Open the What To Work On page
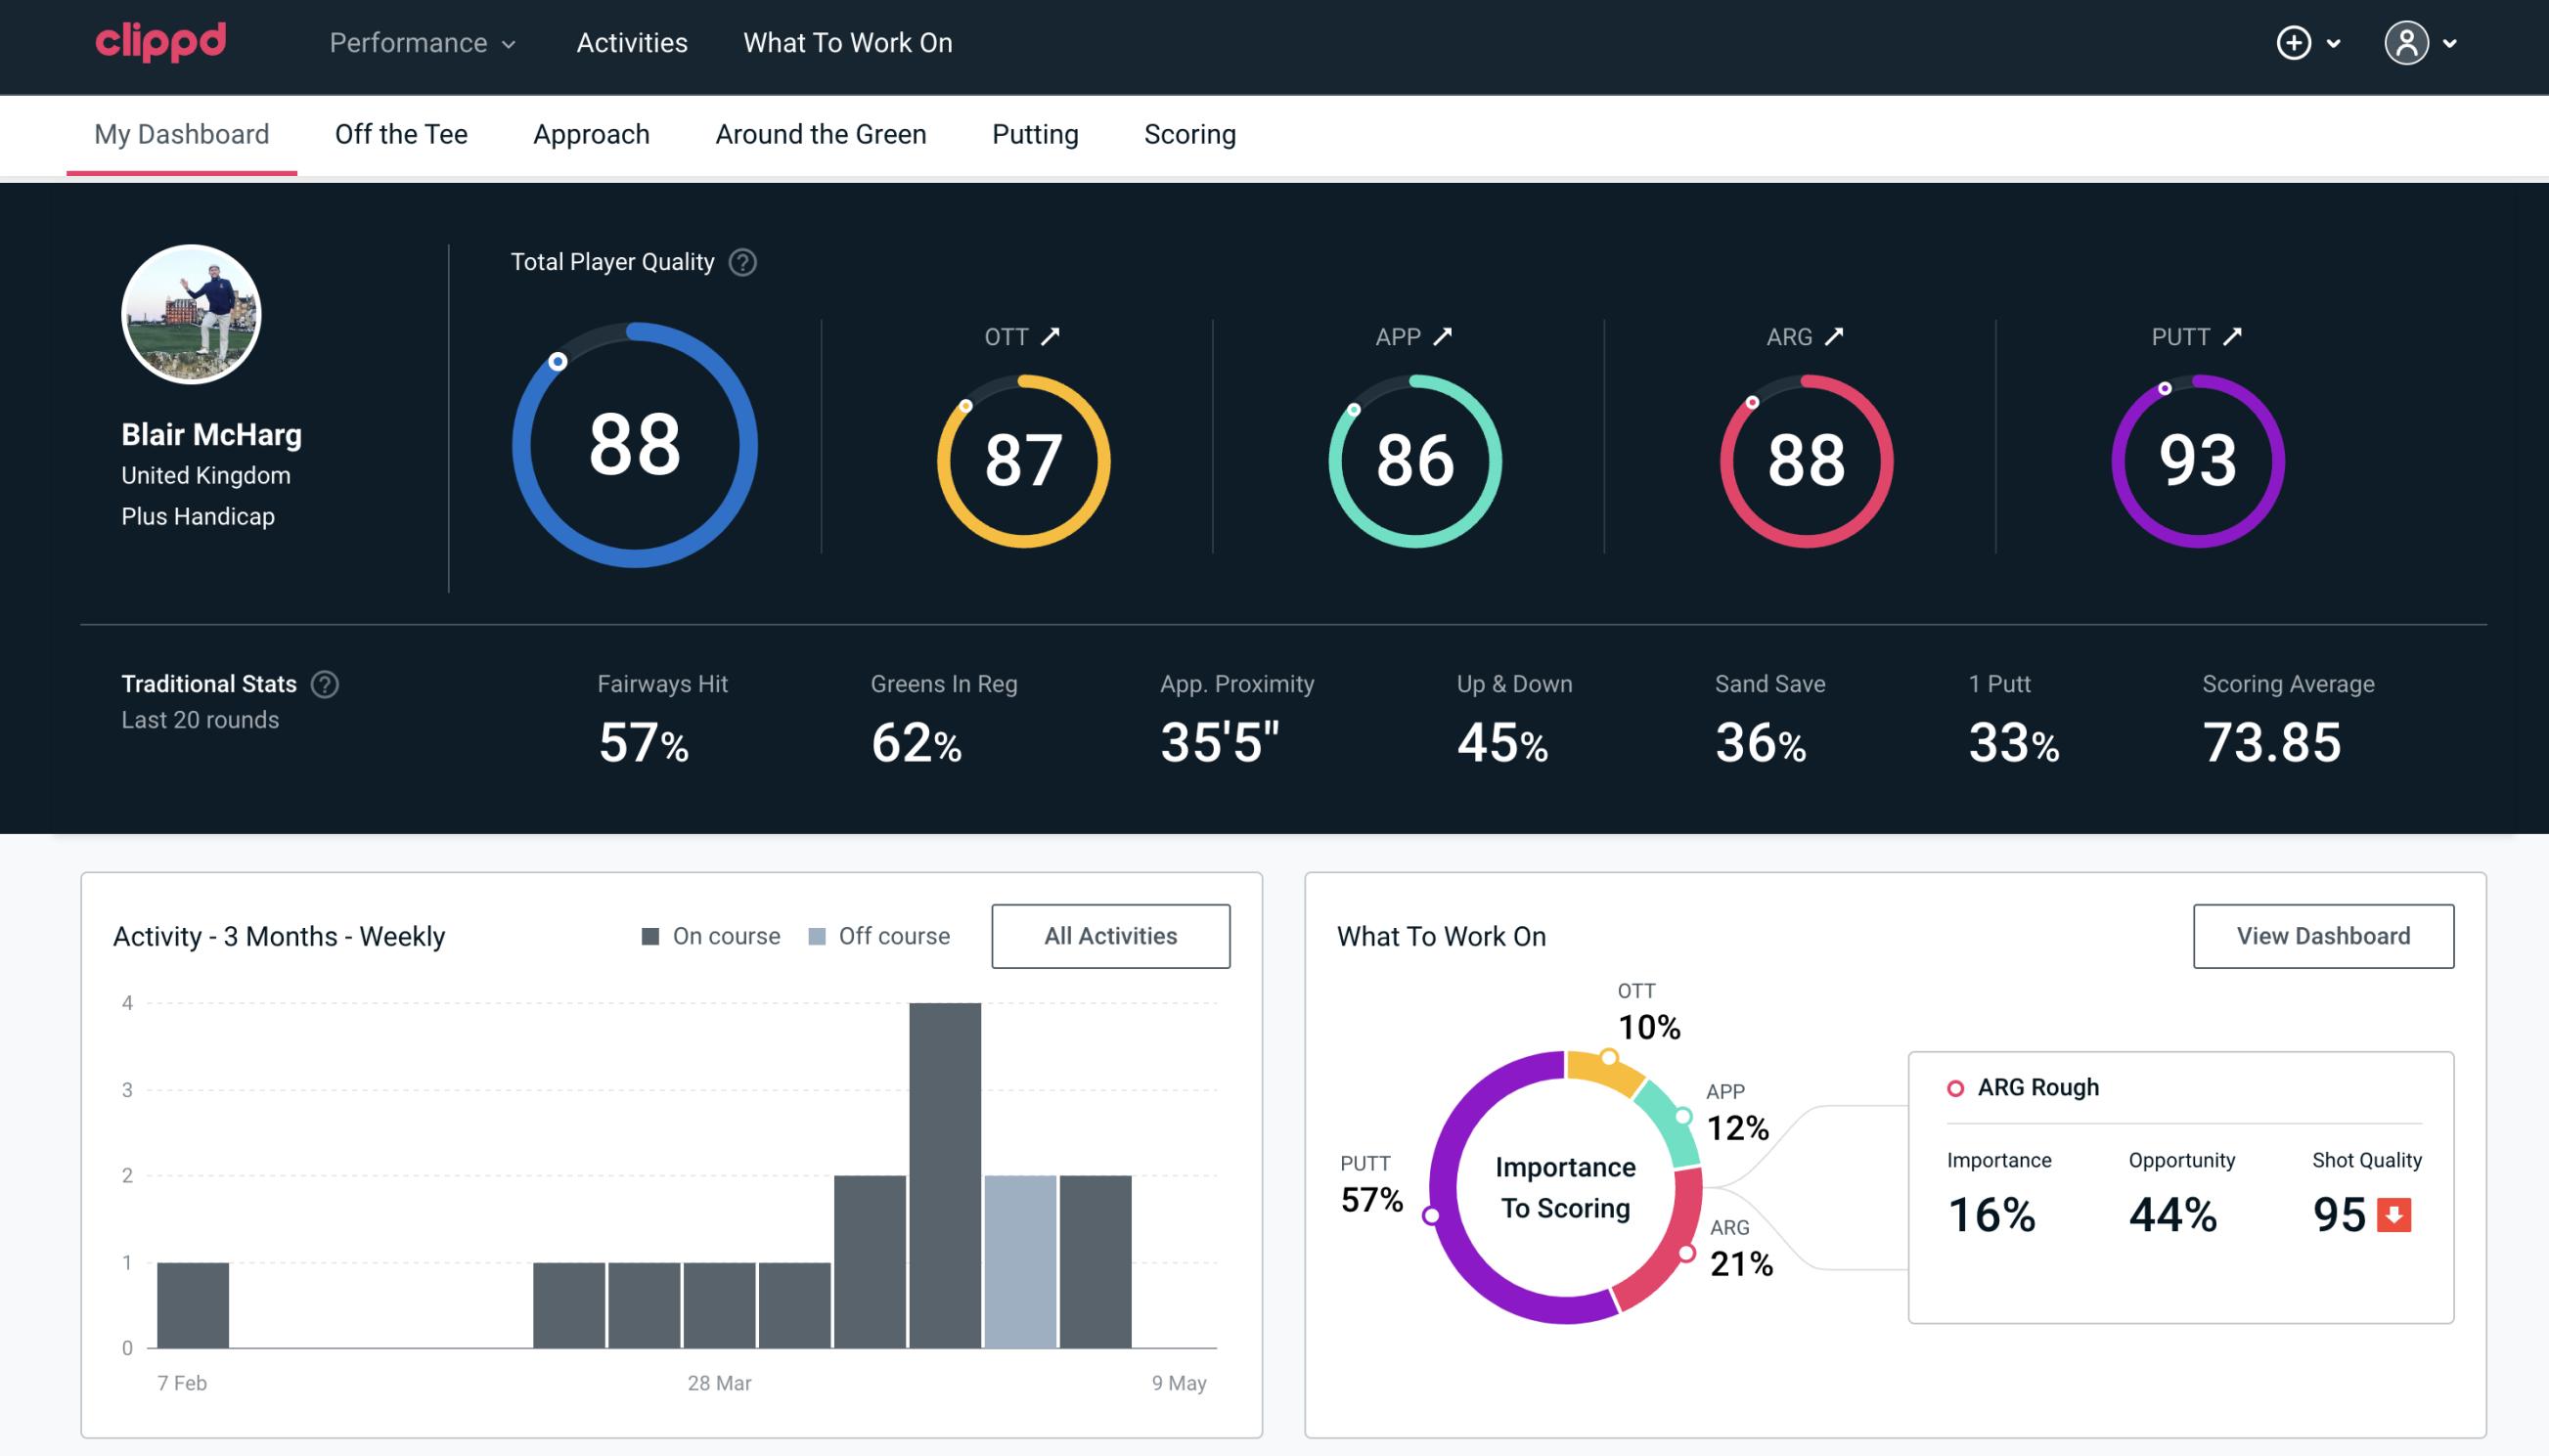This screenshot has width=2549, height=1456. point(845,44)
